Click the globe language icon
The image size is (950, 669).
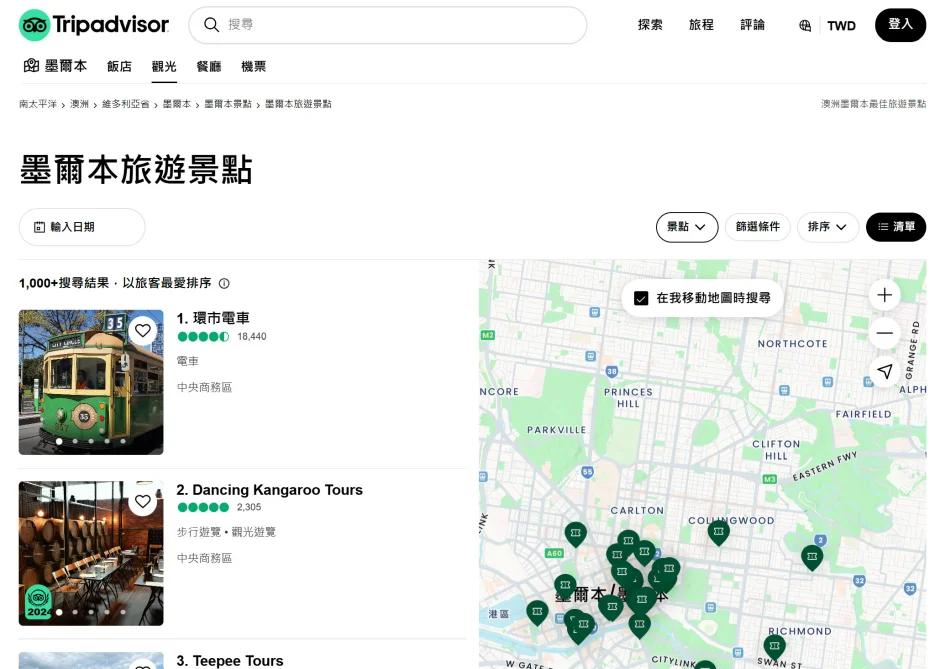805,26
